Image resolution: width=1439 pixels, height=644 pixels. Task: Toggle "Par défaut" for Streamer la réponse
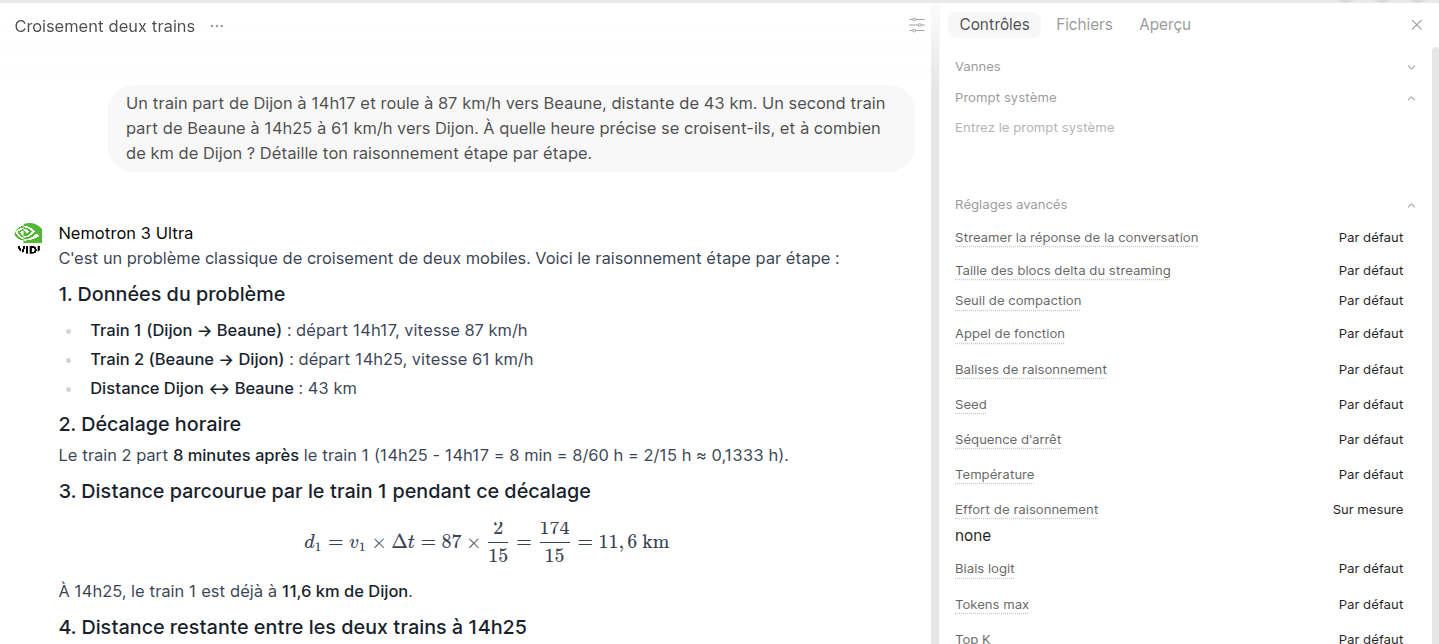coord(1371,238)
